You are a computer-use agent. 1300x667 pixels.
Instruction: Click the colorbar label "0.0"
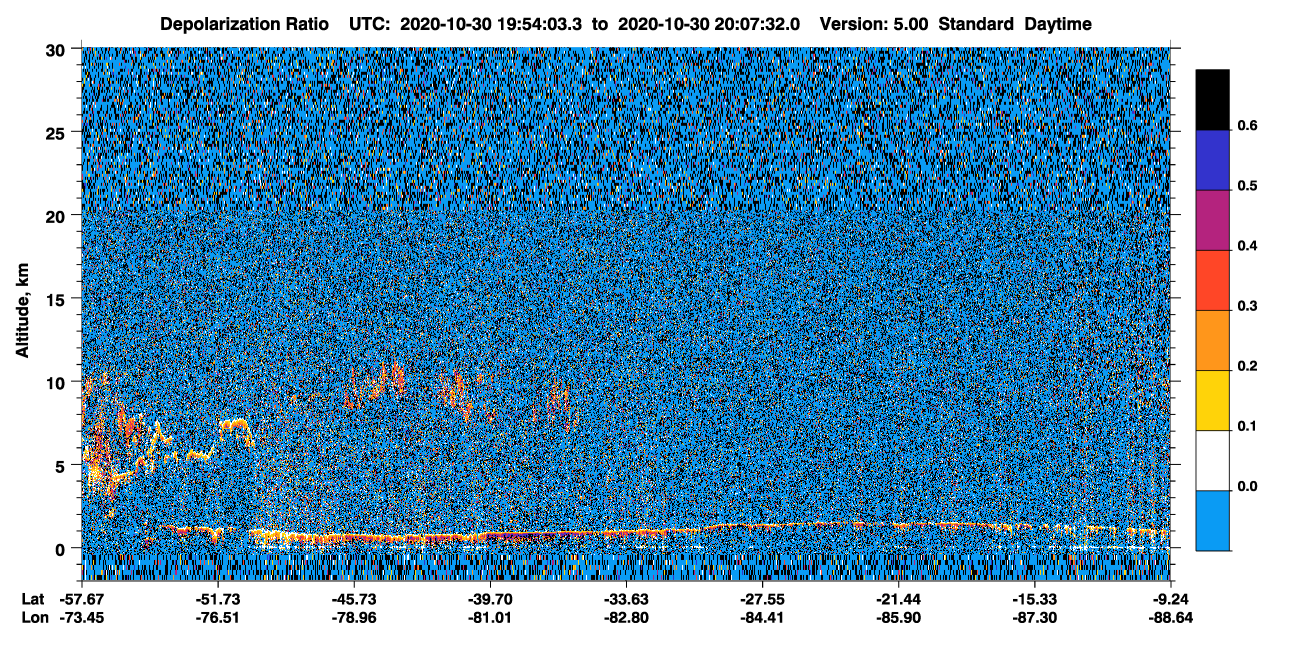coord(1246,486)
